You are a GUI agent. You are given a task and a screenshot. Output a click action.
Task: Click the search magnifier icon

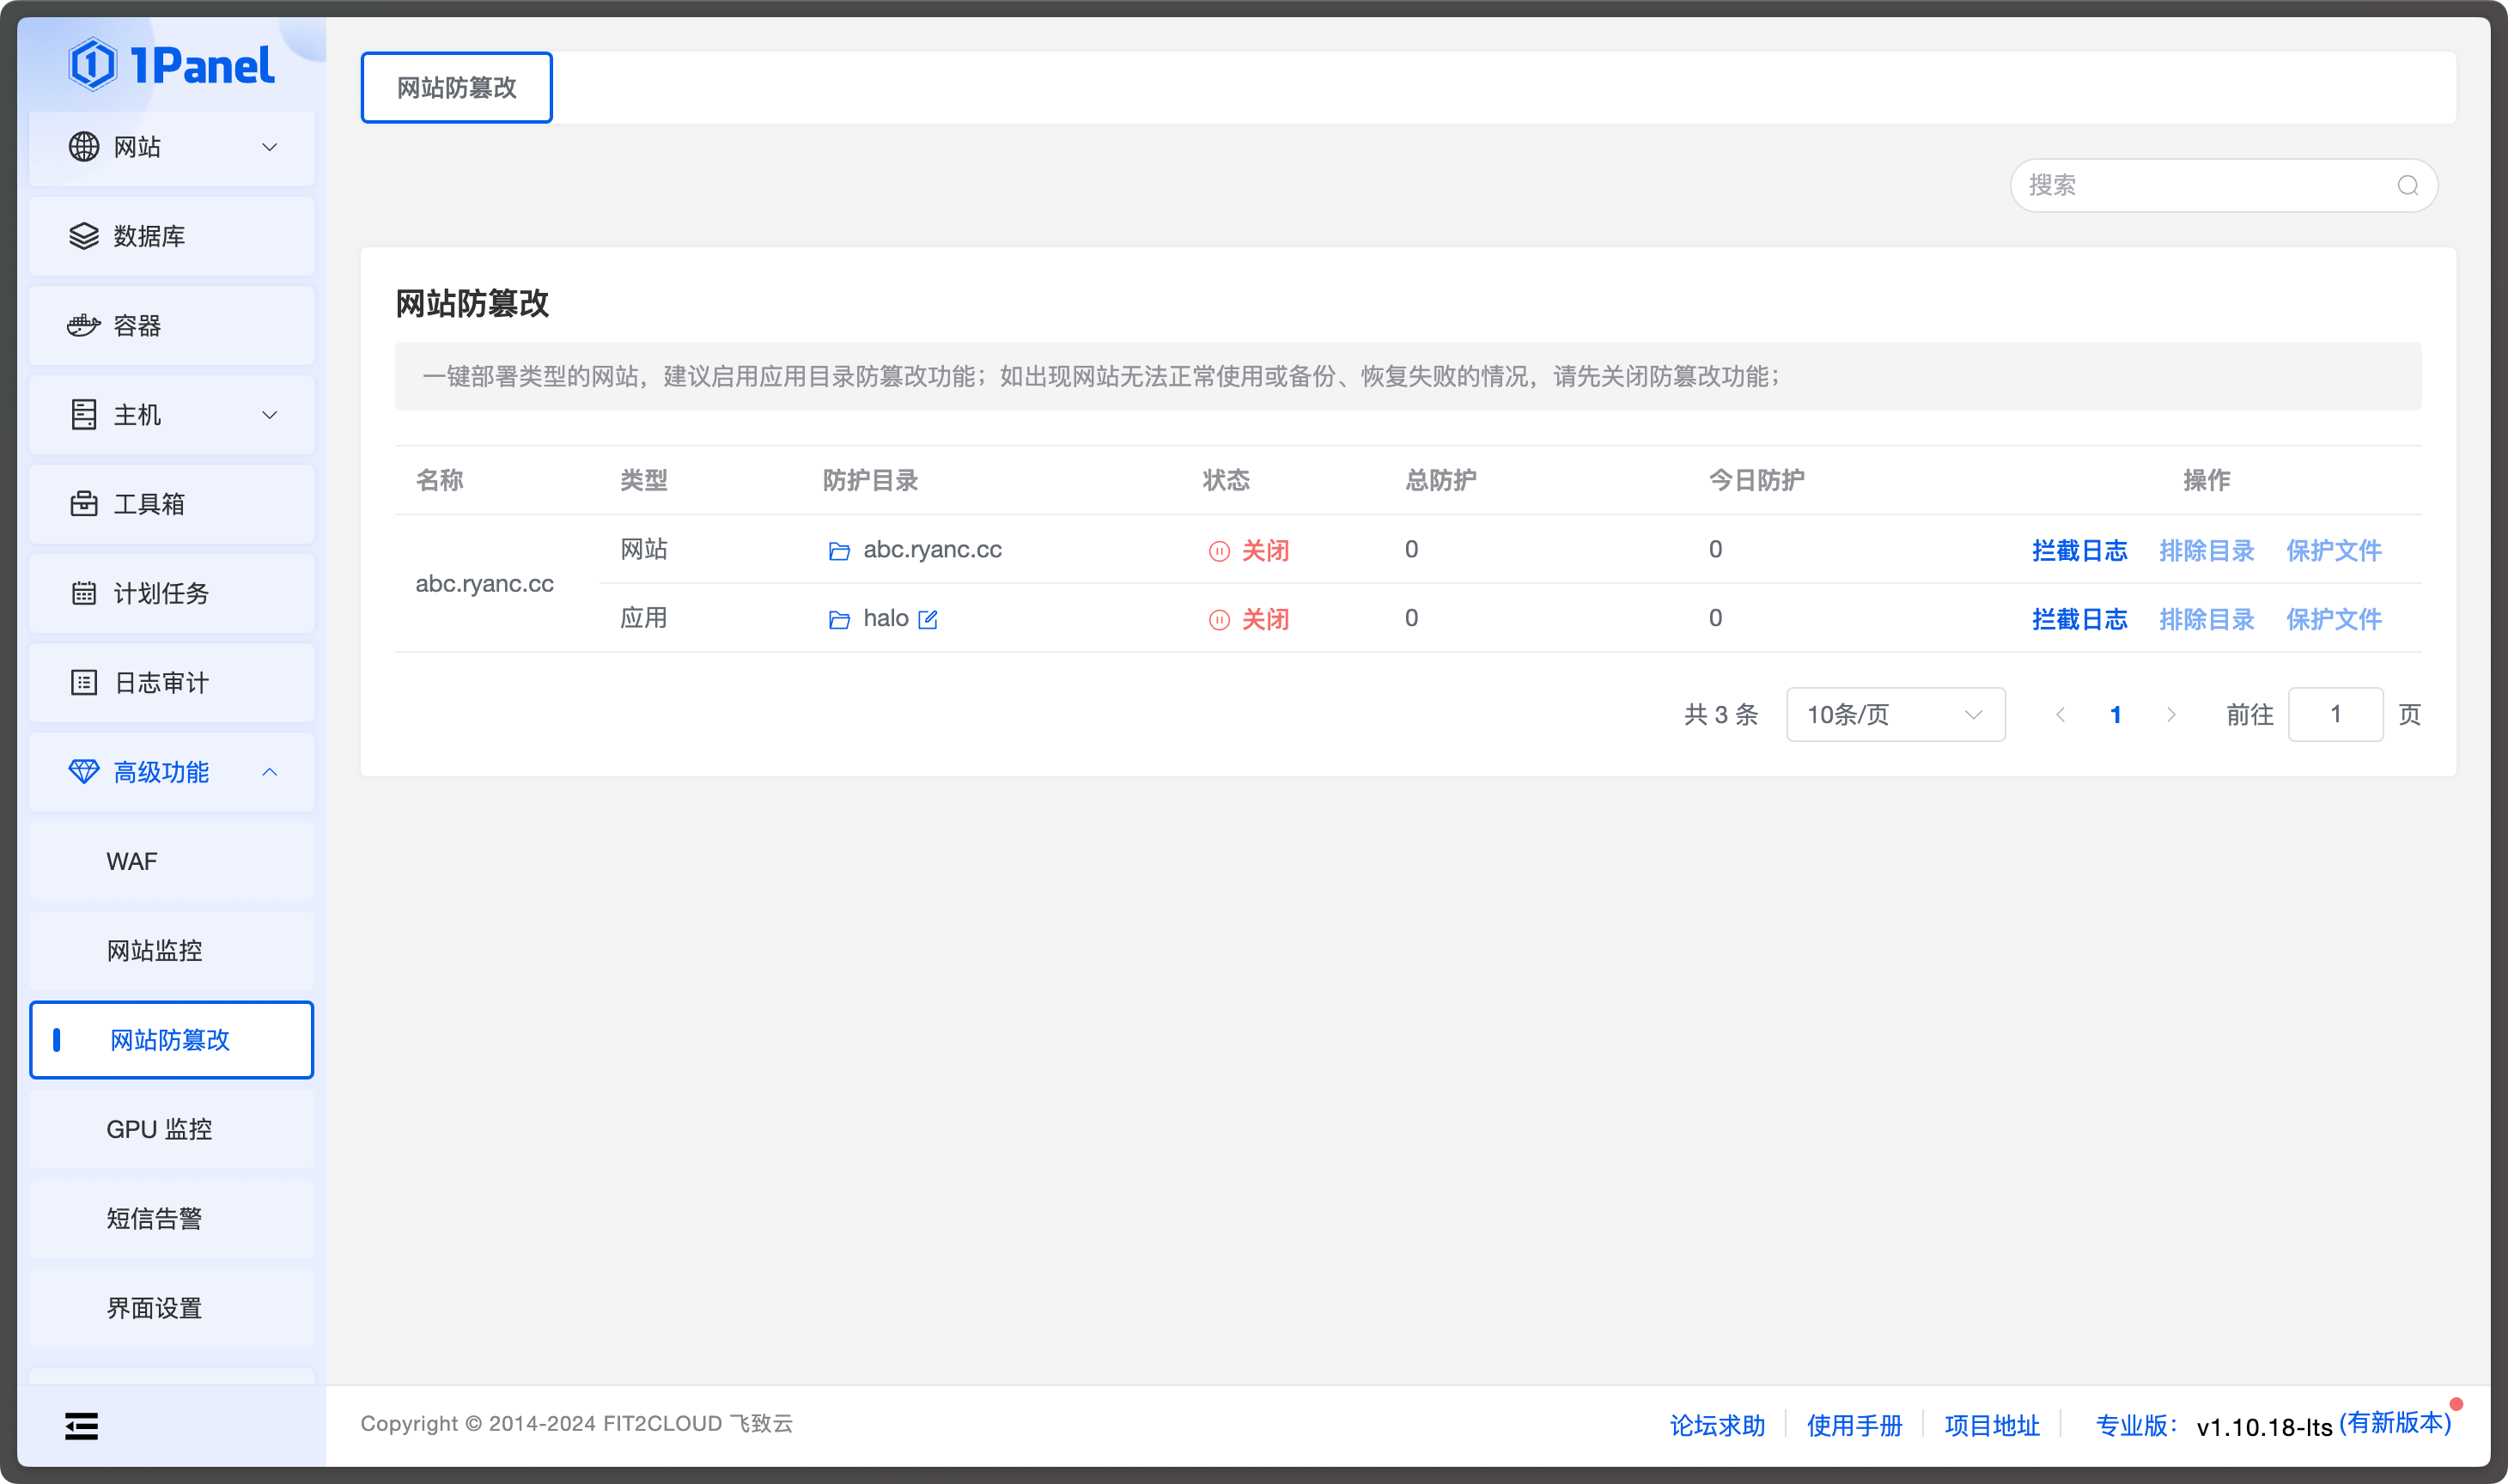click(x=2407, y=186)
